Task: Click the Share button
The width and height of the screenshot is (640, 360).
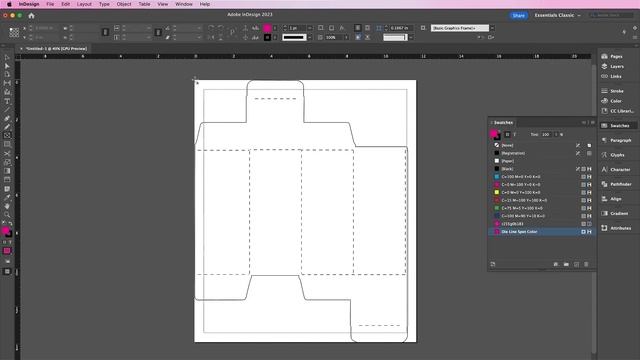Action: pos(518,15)
